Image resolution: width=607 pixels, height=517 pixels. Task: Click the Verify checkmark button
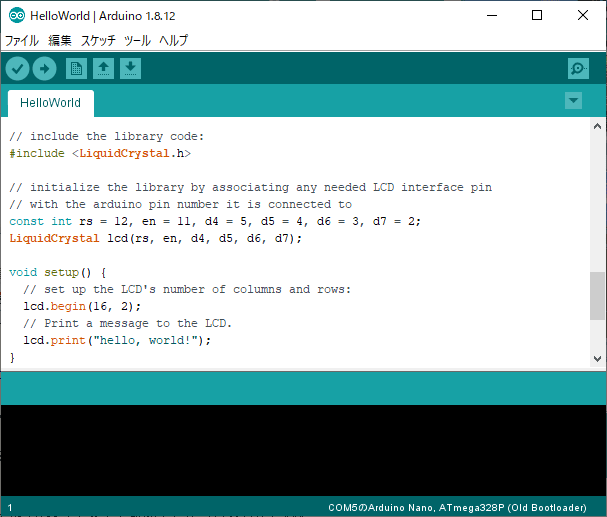tap(17, 69)
